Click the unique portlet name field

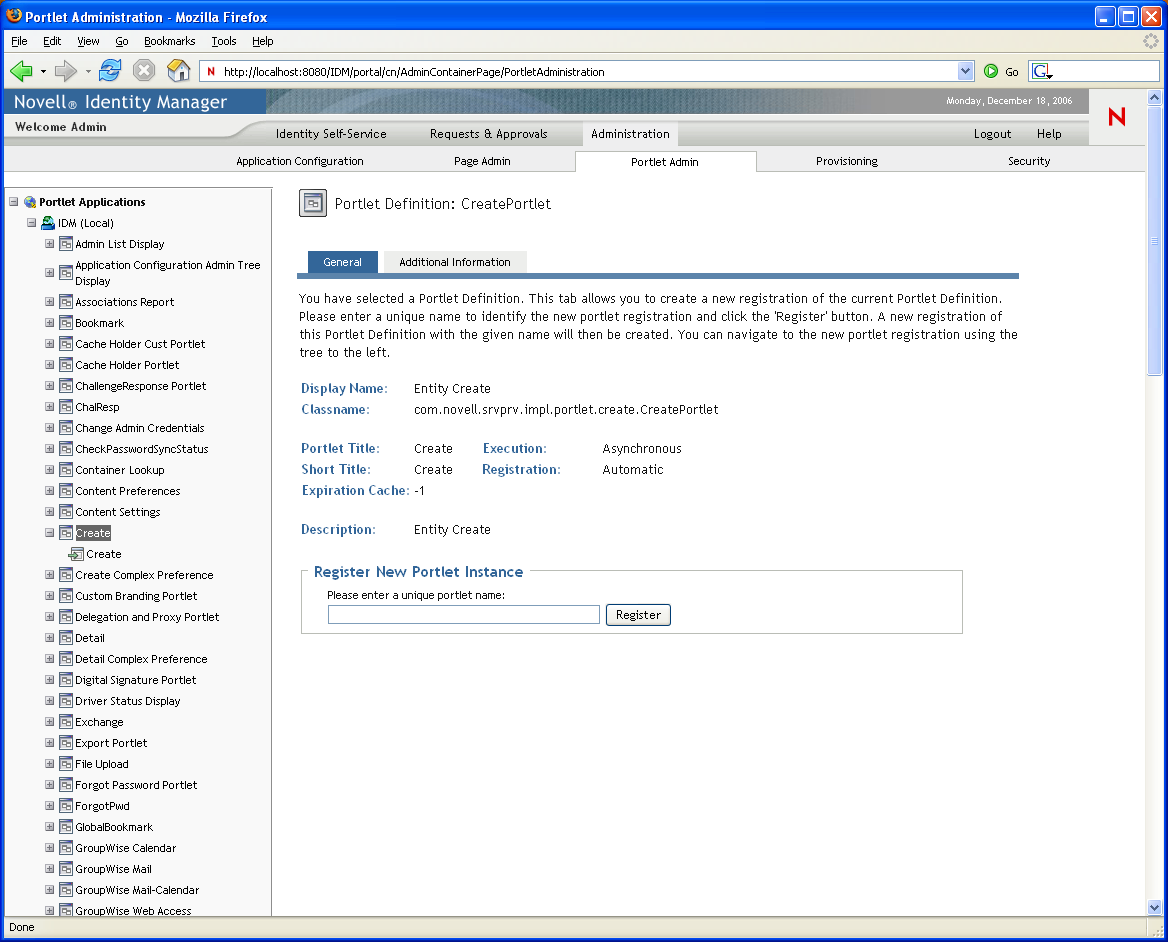pos(463,615)
